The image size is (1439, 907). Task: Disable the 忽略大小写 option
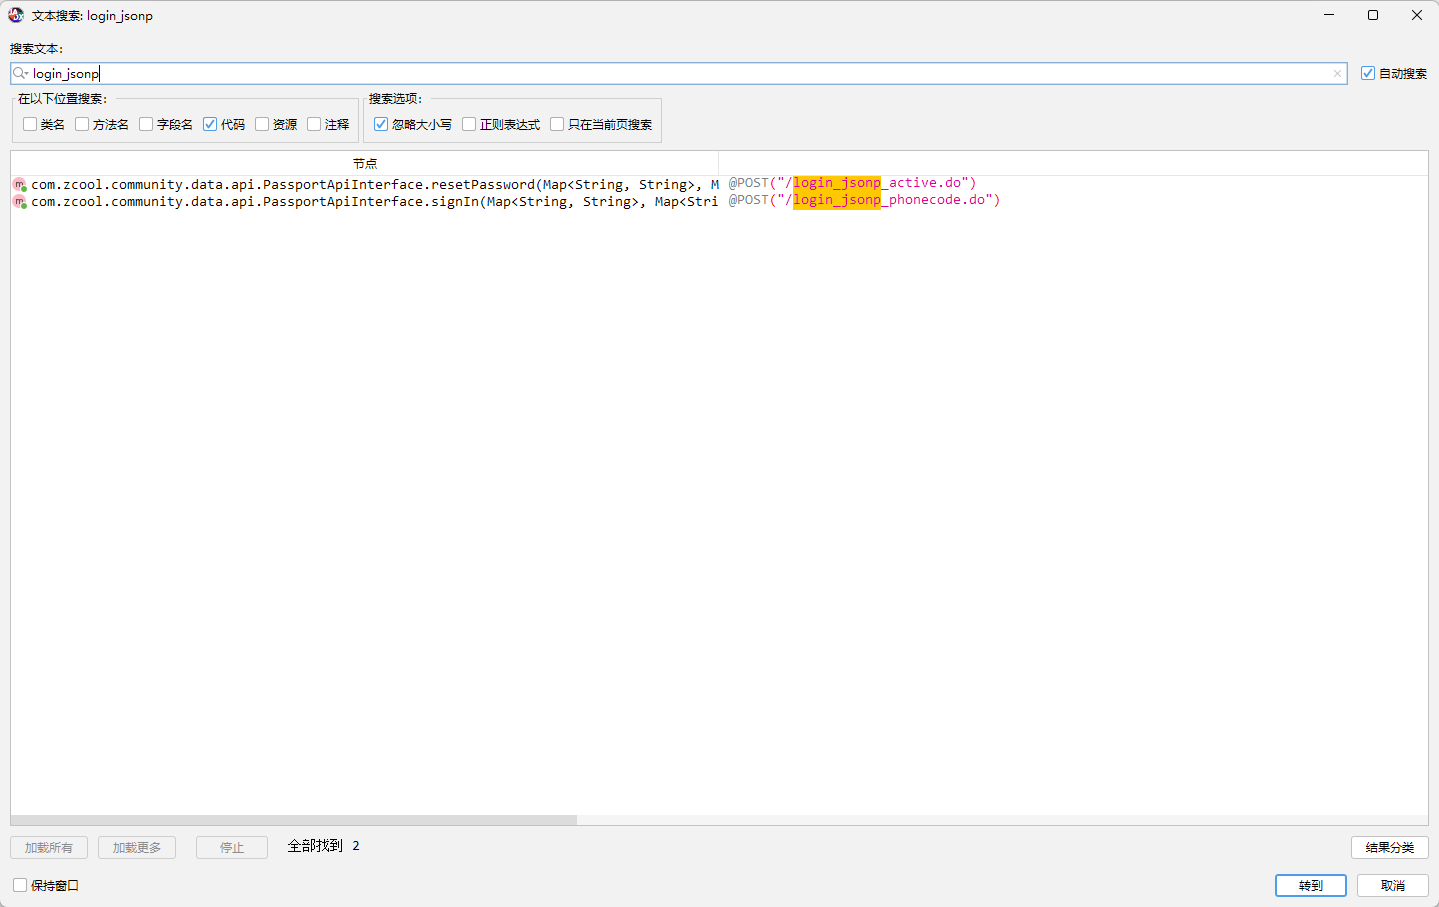(x=381, y=124)
